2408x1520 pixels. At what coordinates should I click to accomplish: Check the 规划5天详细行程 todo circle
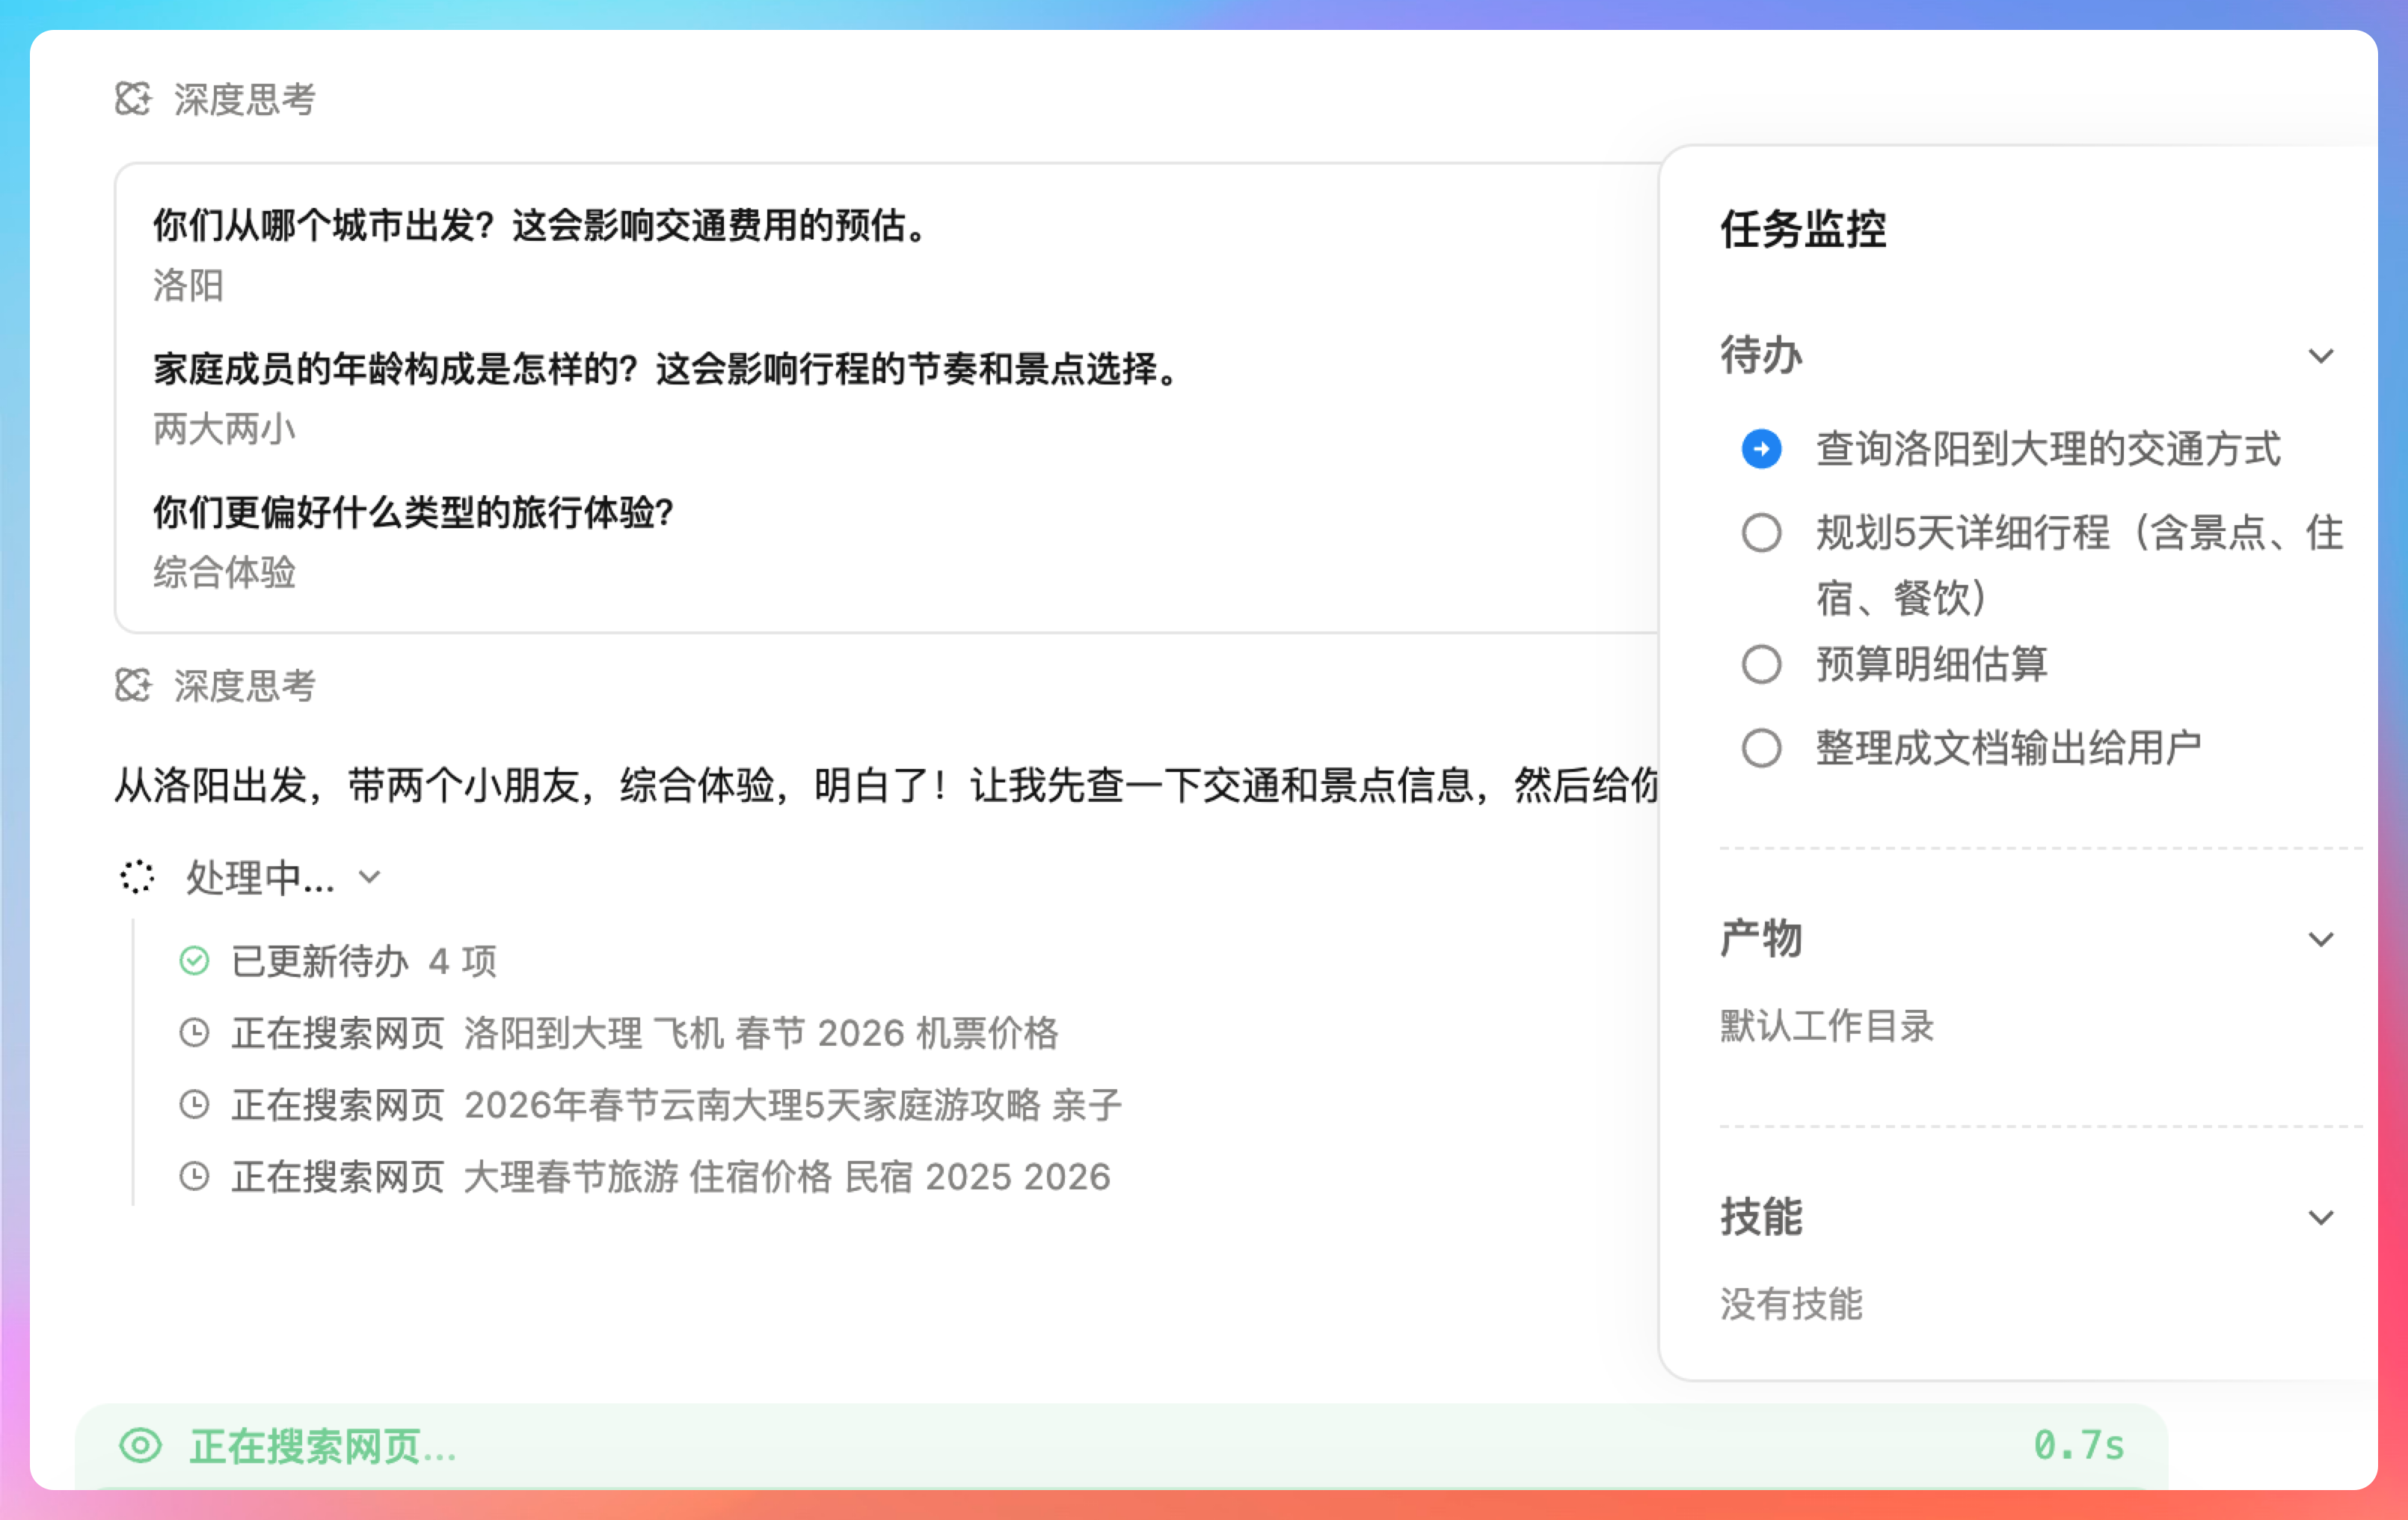1761,533
